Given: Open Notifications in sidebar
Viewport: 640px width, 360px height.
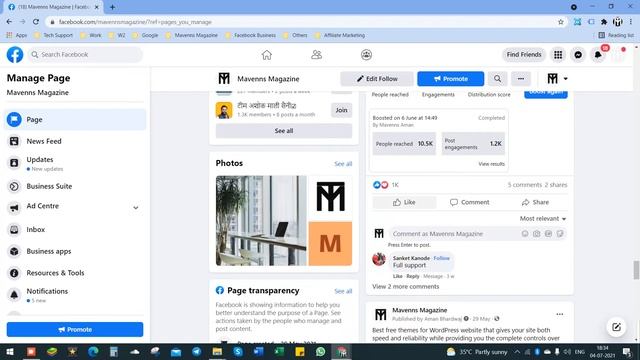Looking at the screenshot, I should 75,295.
